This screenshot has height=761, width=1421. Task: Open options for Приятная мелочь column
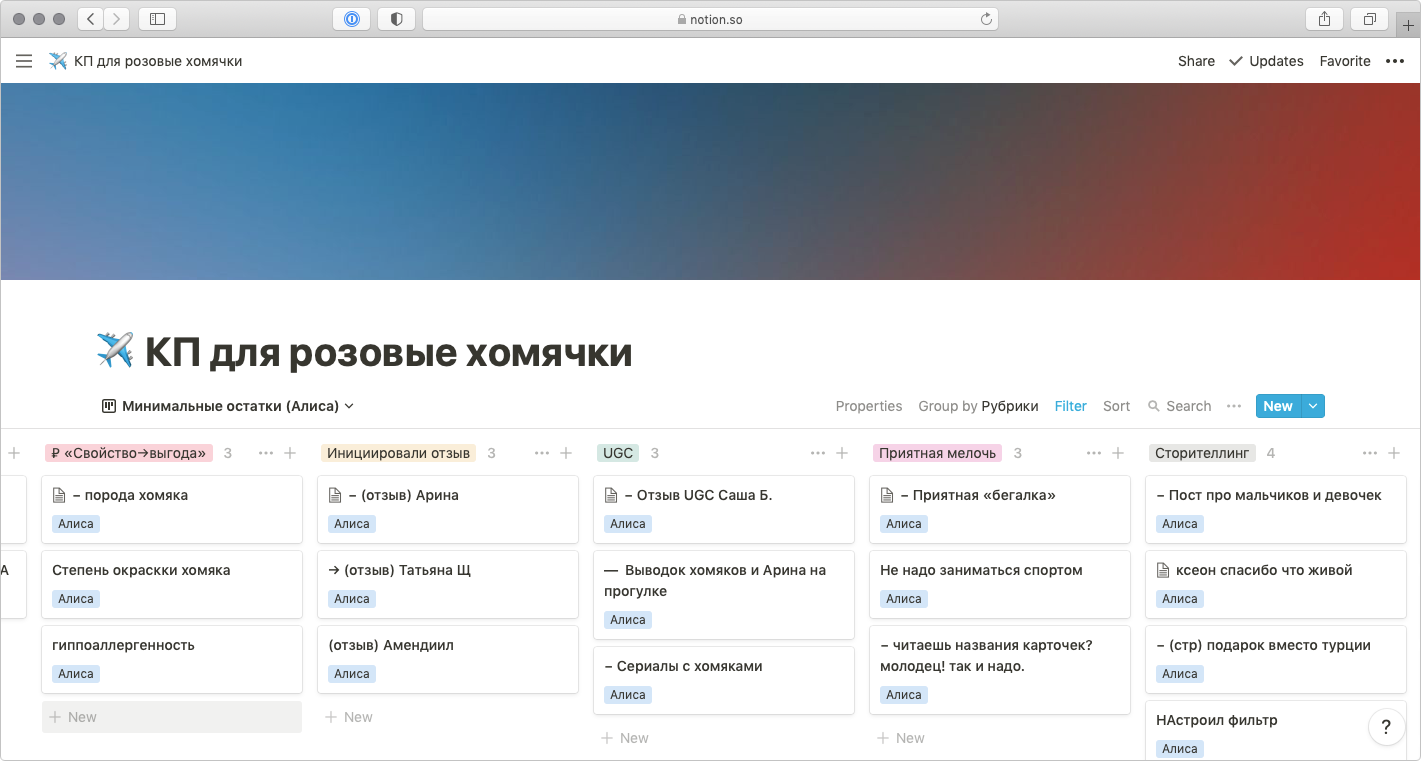pyautogui.click(x=1094, y=453)
